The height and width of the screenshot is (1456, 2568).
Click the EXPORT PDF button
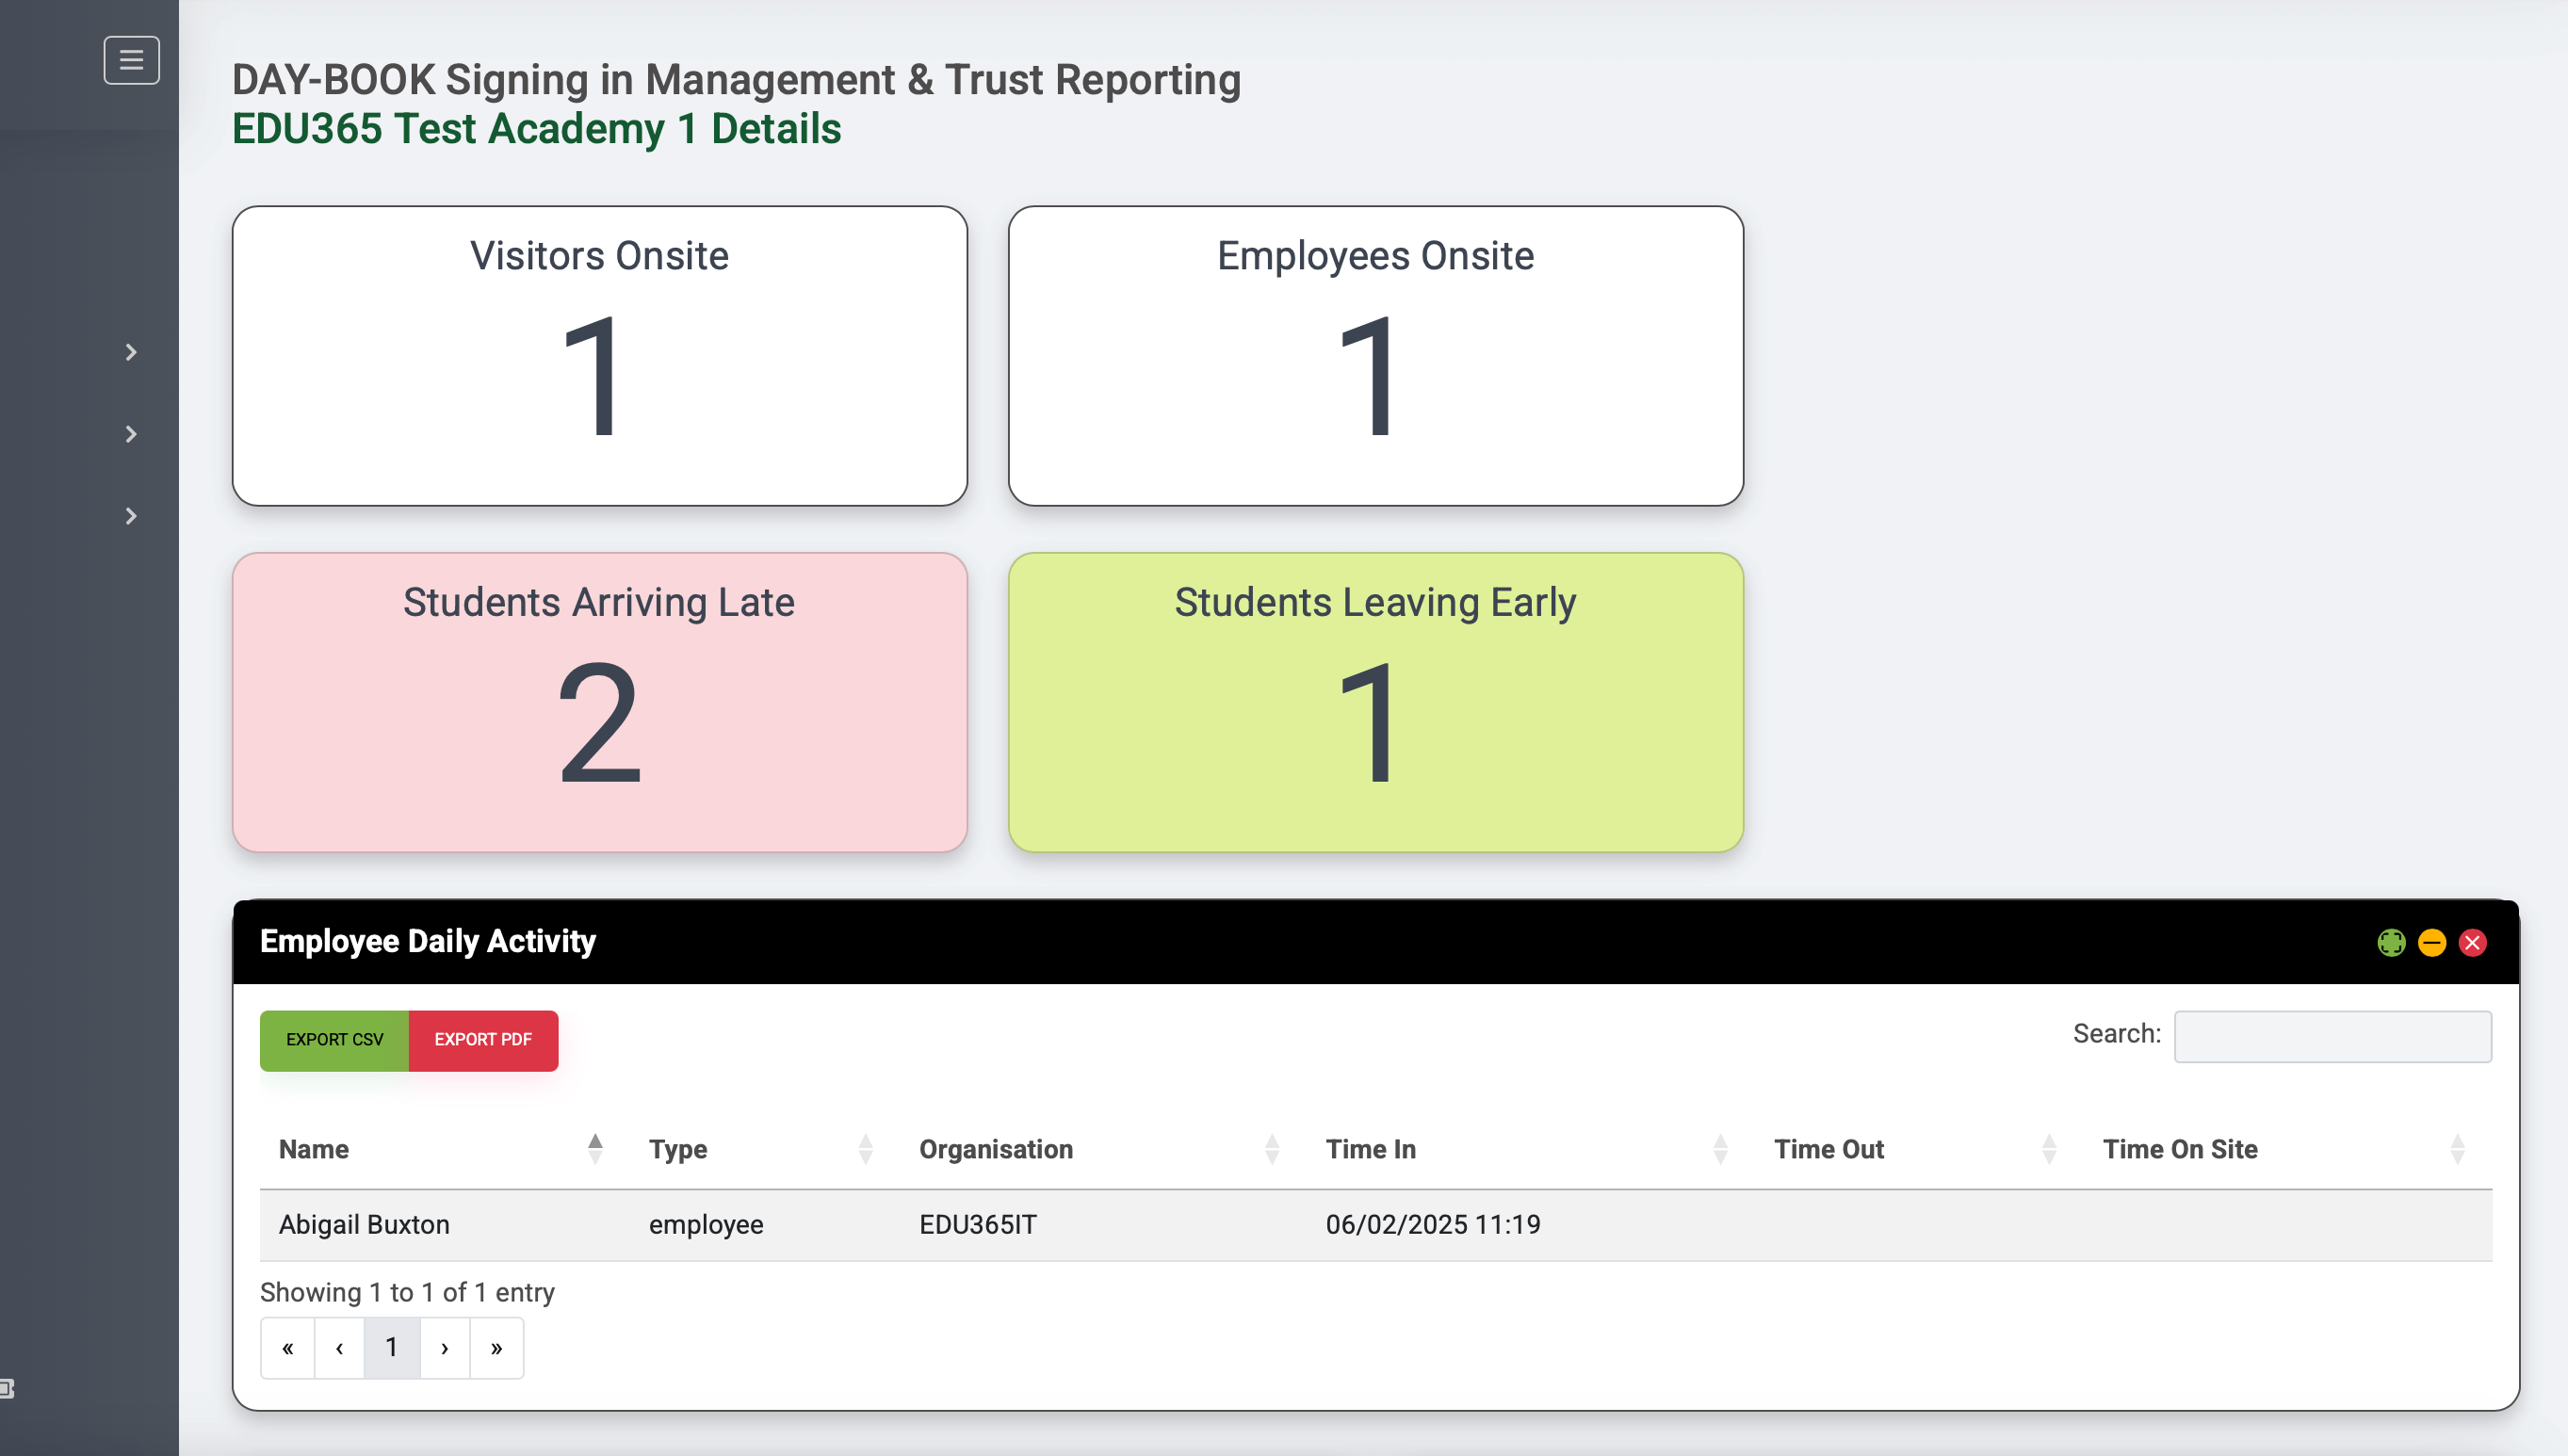point(483,1040)
